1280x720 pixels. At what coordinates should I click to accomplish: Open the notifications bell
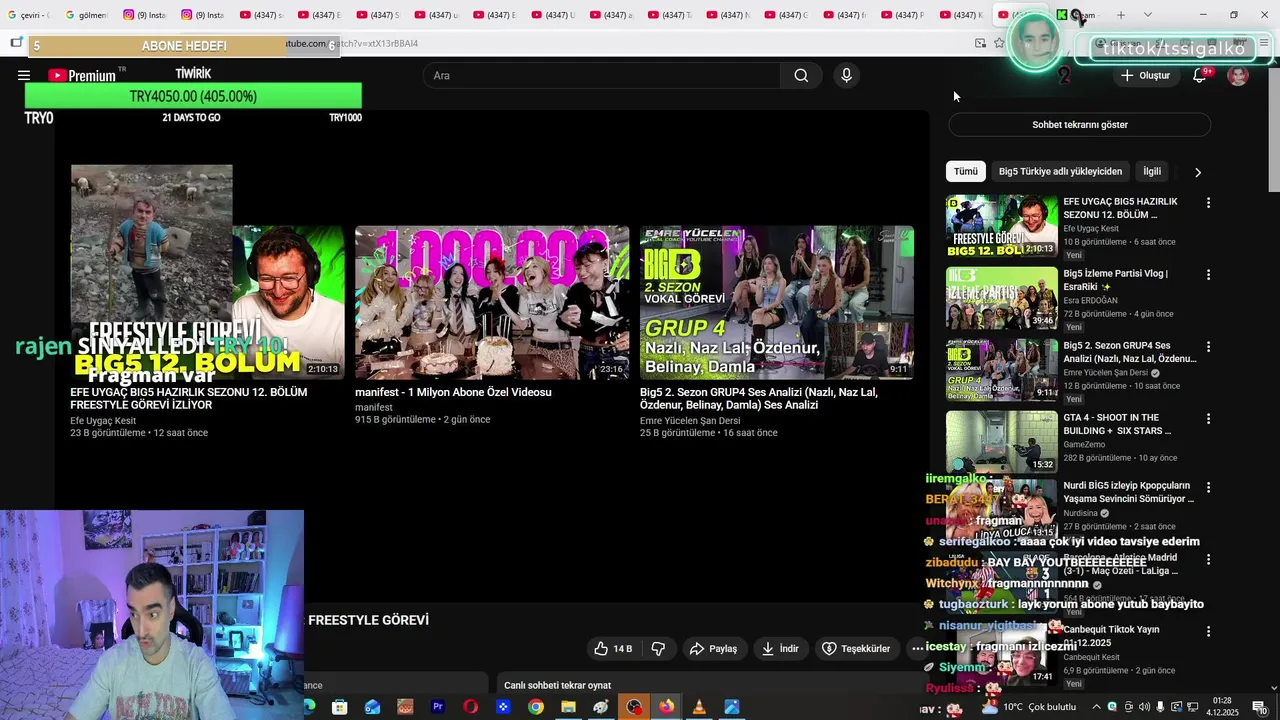click(1199, 75)
